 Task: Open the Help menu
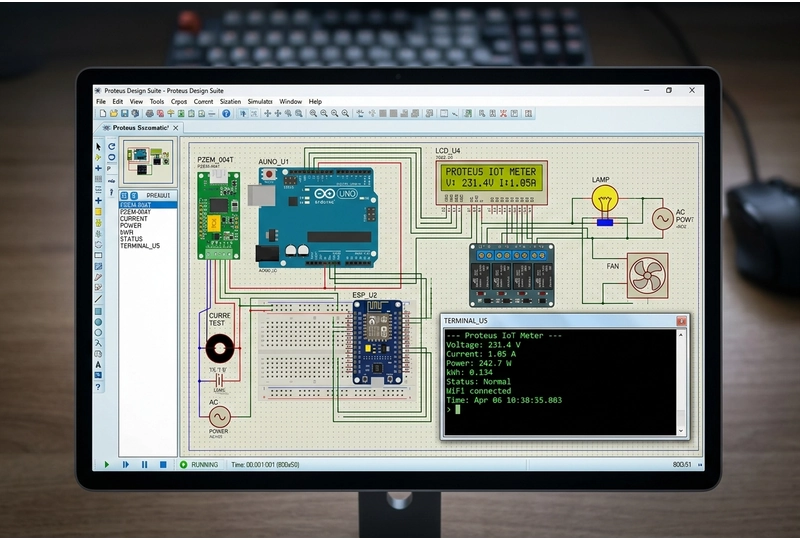click(315, 102)
